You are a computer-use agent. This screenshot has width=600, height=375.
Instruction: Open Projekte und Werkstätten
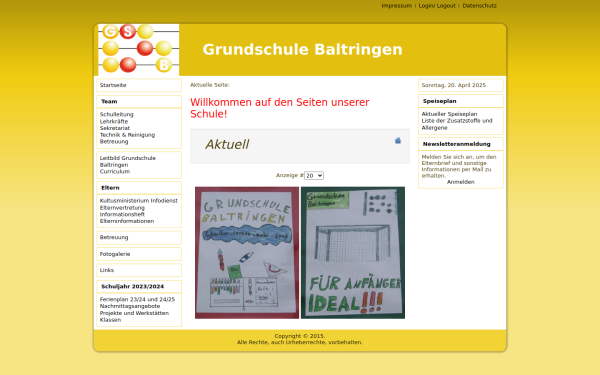coord(134,313)
